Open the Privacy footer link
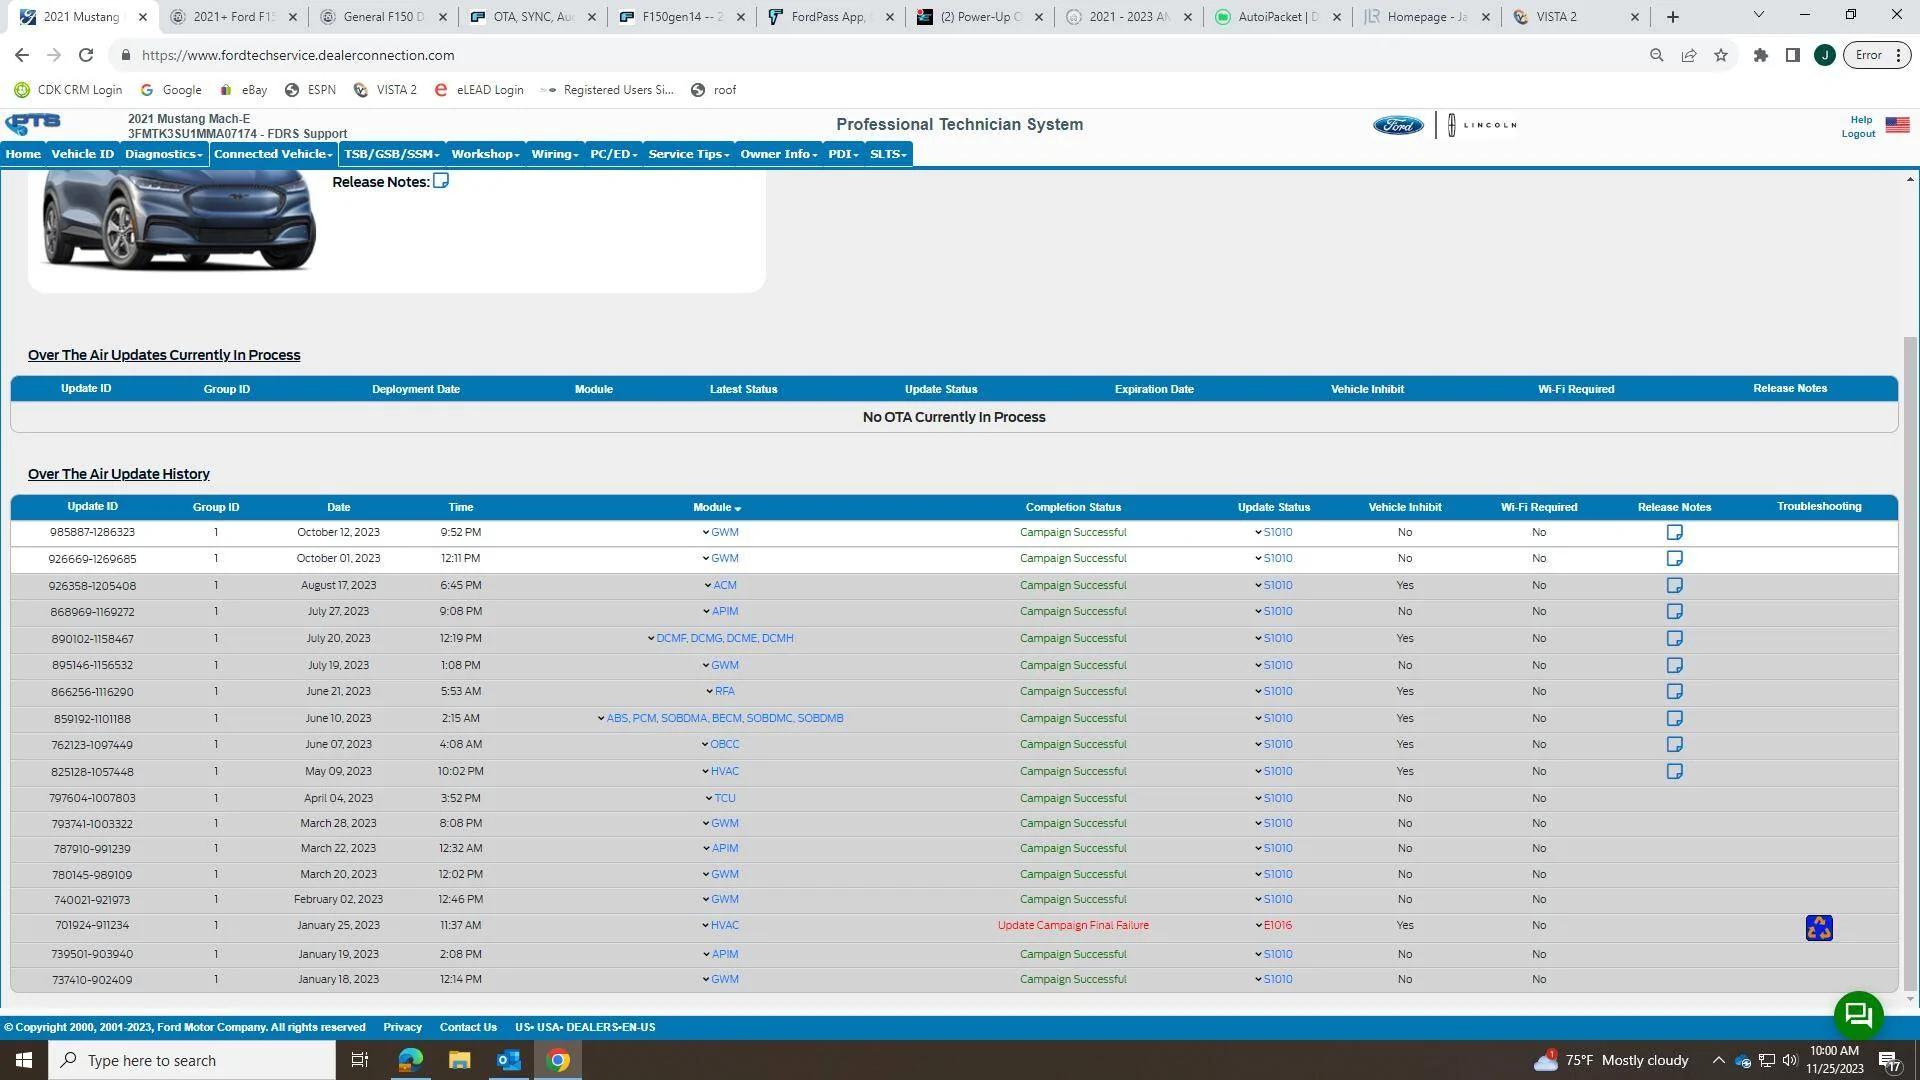The width and height of the screenshot is (1920, 1080). [402, 1027]
